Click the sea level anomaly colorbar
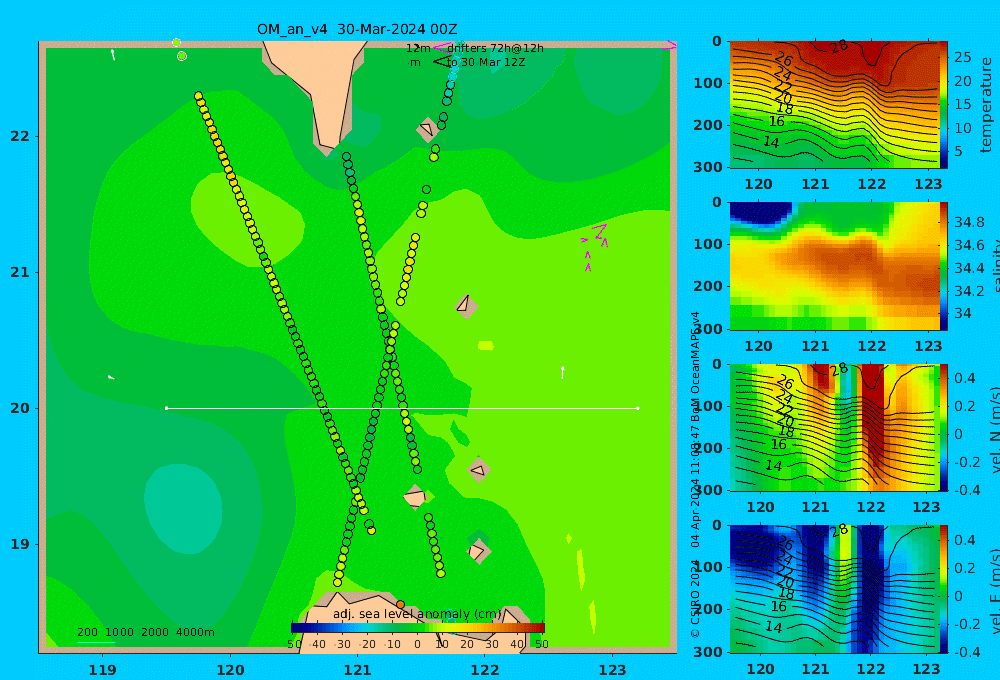 click(418, 628)
